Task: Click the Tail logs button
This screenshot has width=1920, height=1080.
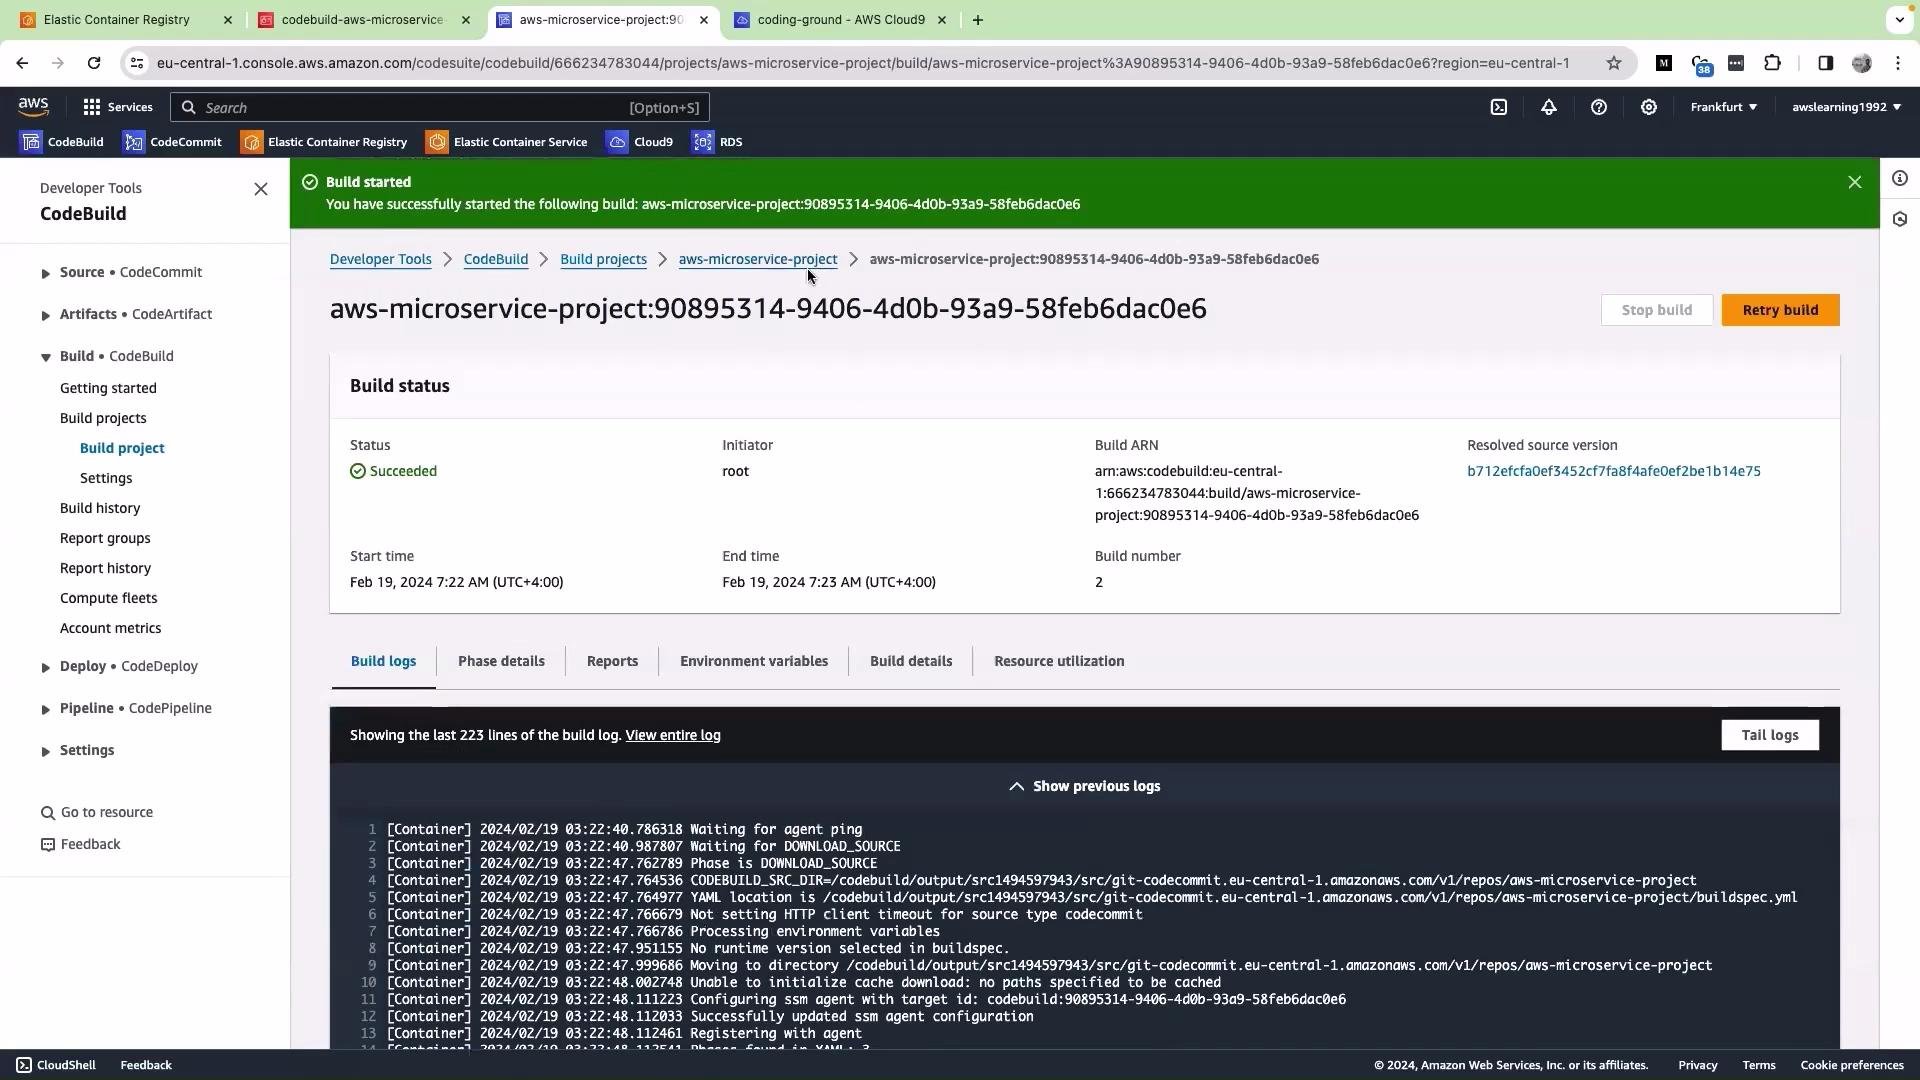Action: (1769, 735)
